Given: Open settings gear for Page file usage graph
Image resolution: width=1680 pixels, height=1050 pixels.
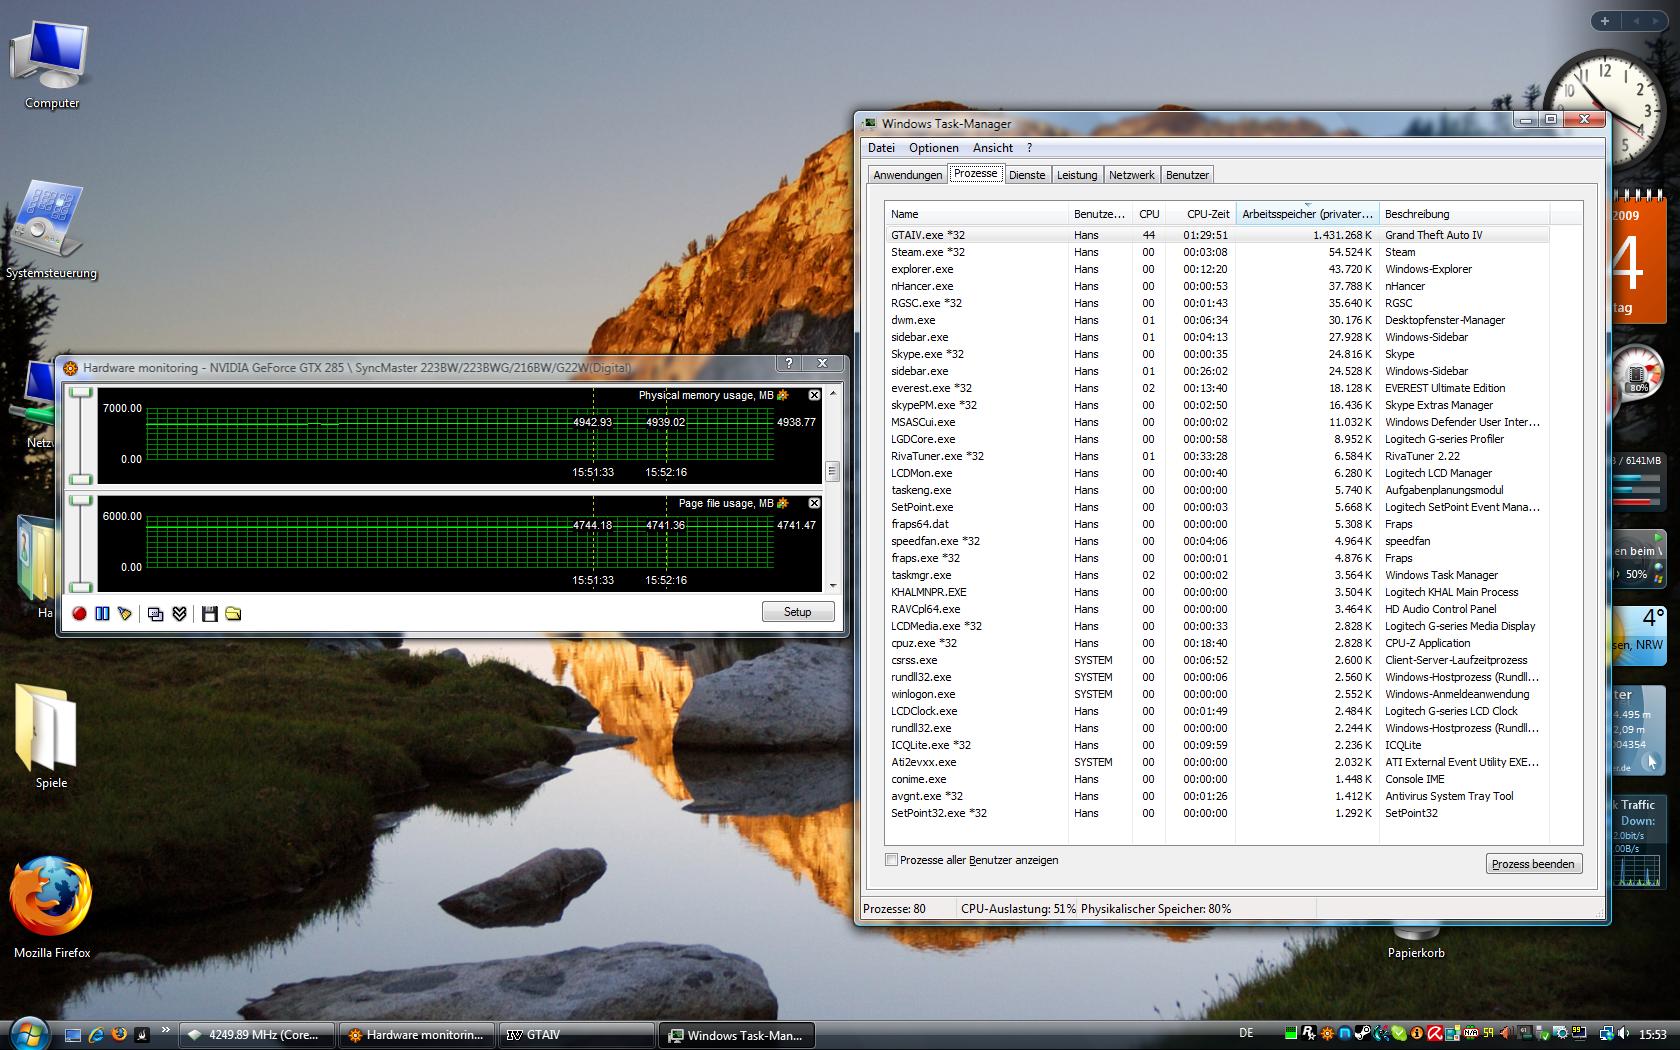Looking at the screenshot, I should (x=783, y=503).
